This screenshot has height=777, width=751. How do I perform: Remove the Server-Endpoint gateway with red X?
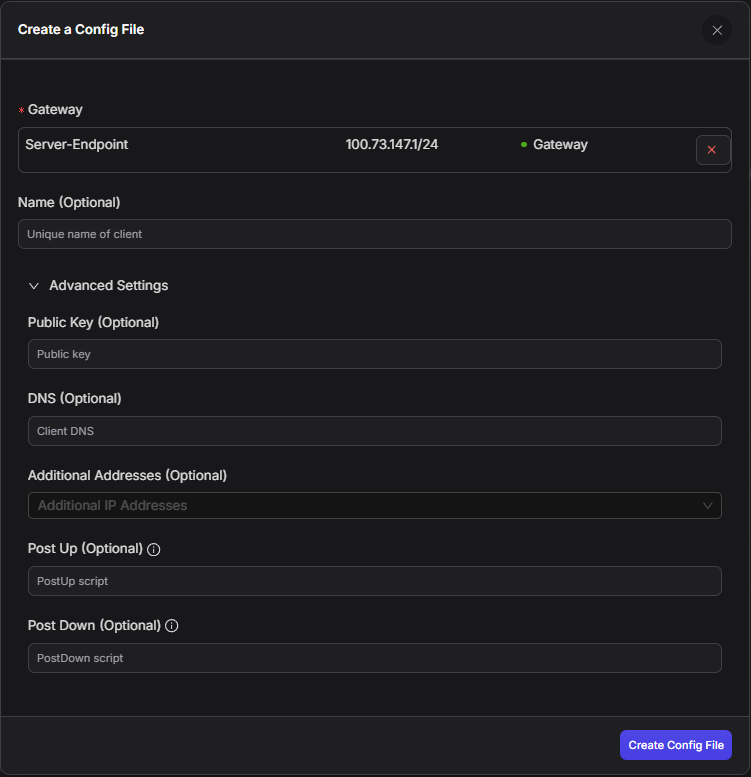[x=712, y=150]
